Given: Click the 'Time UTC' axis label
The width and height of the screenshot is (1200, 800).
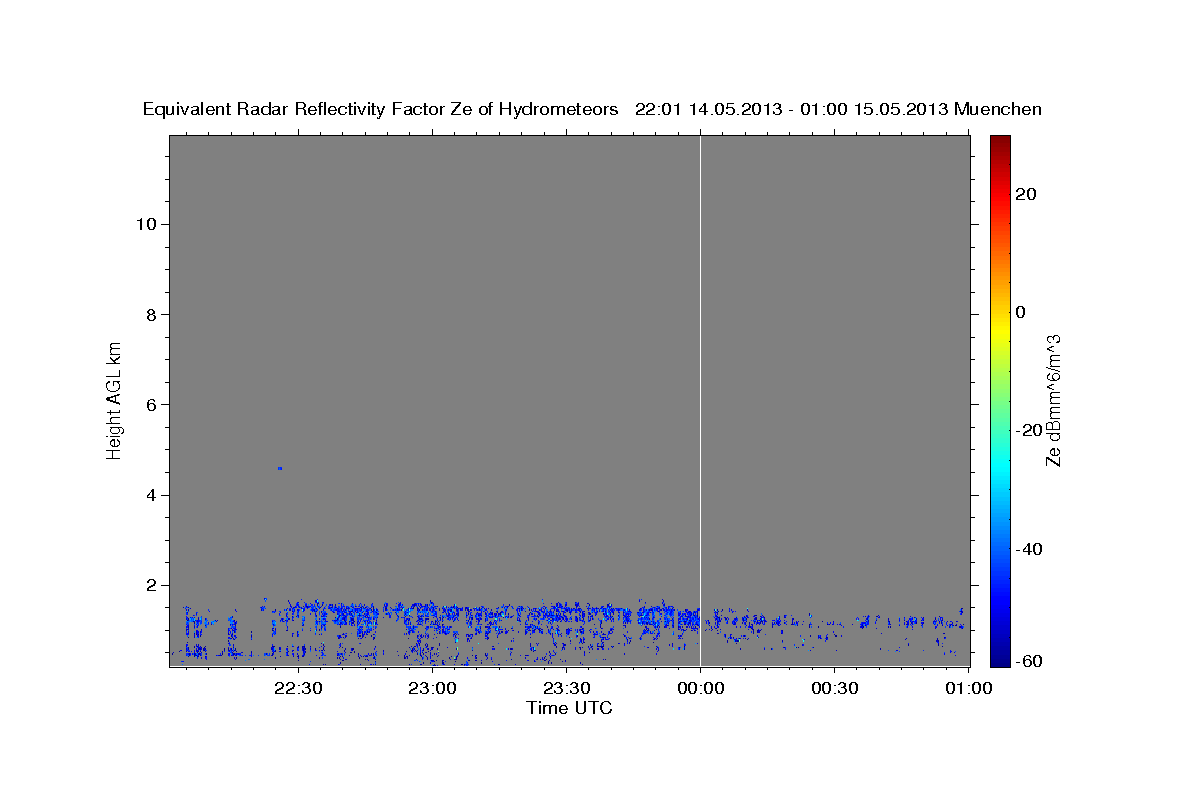Looking at the screenshot, I should 569,708.
